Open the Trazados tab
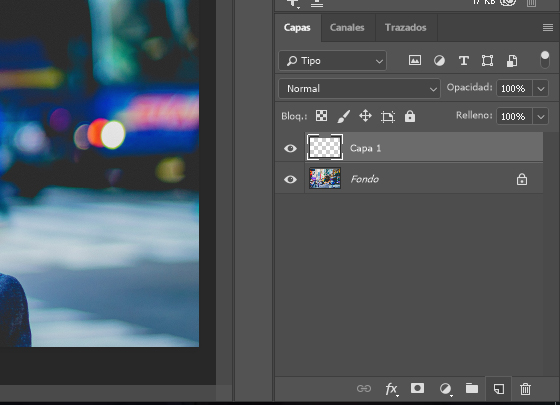 tap(406, 28)
